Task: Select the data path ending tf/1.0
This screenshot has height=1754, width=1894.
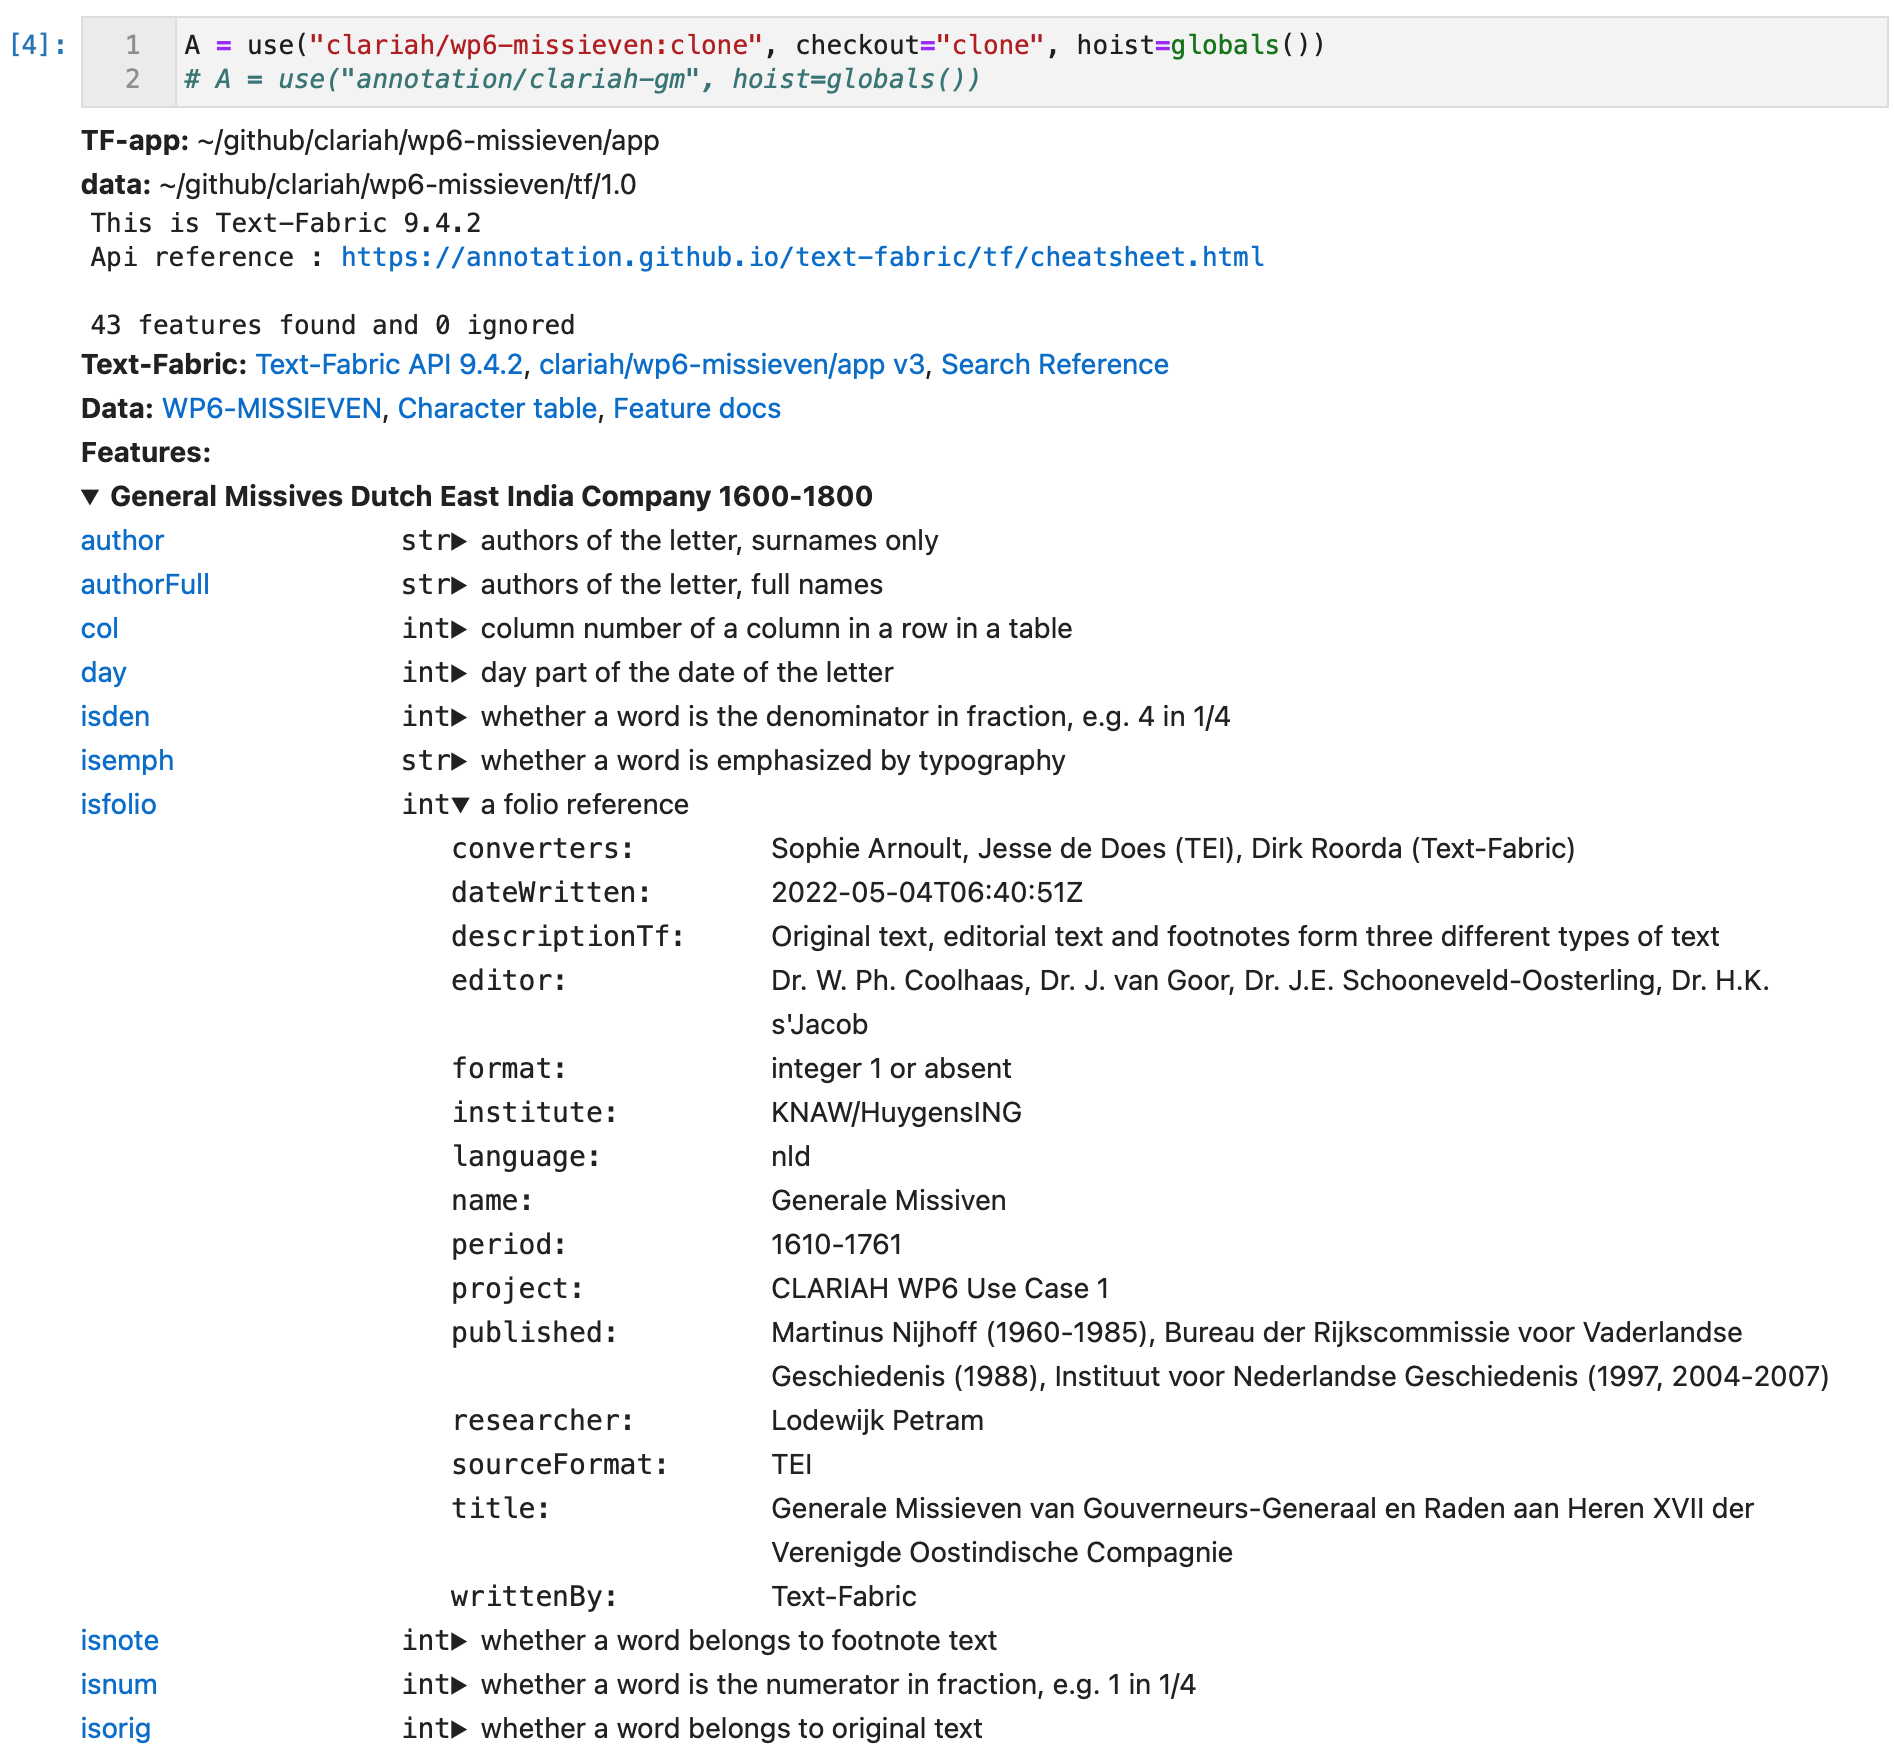Action: [397, 185]
